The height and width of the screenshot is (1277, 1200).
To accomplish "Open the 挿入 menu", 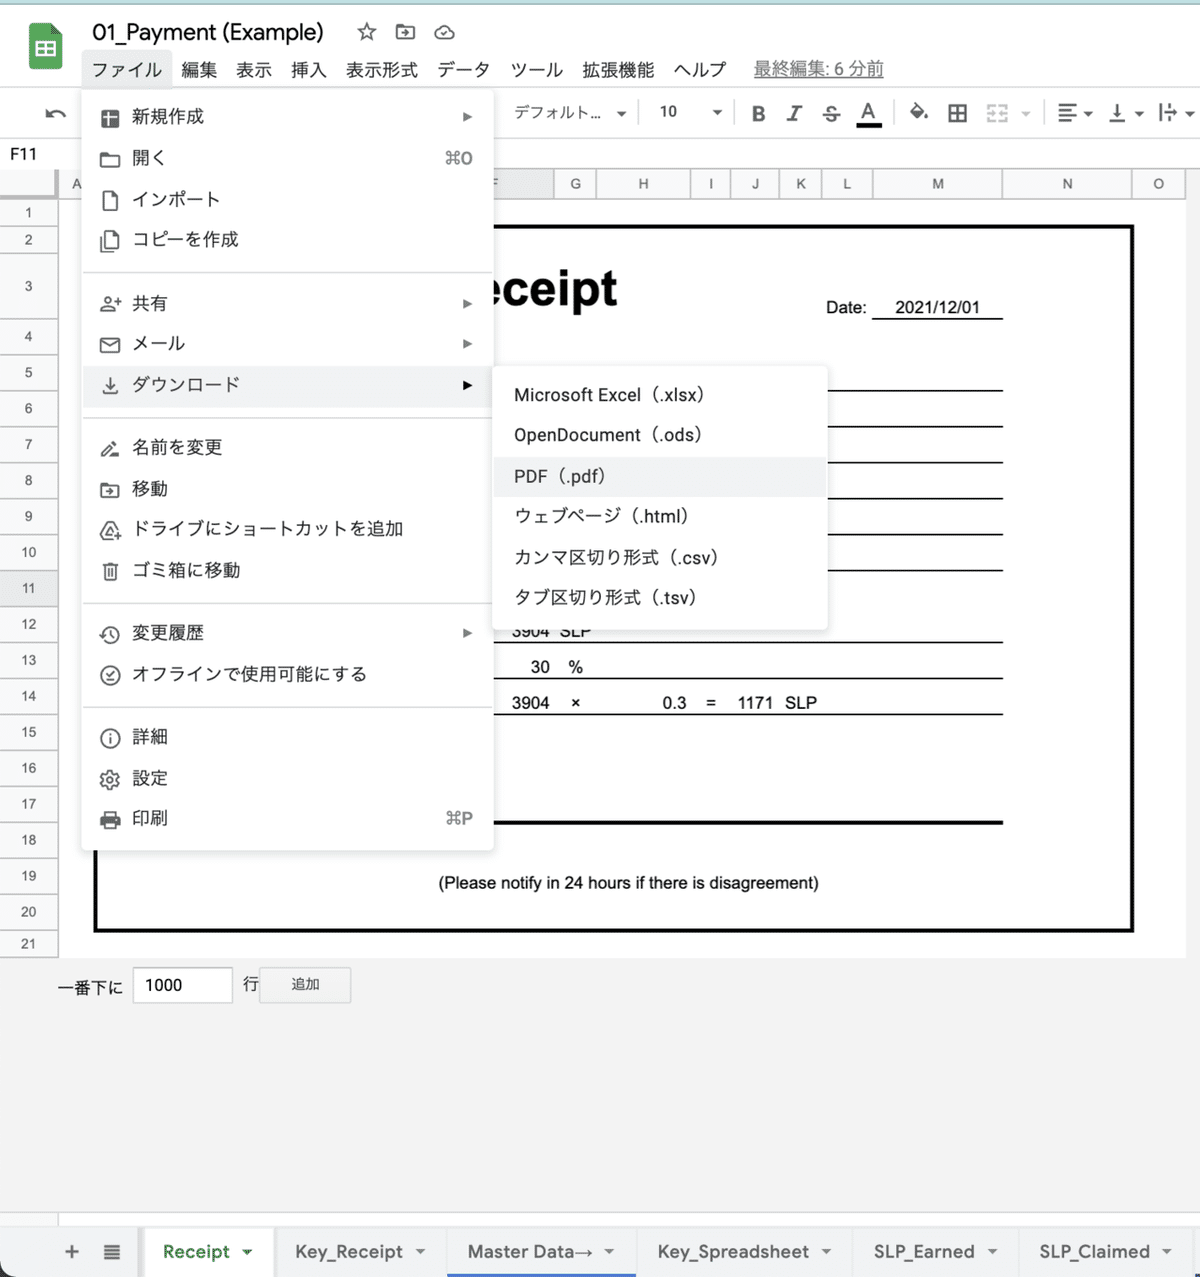I will click(x=309, y=69).
